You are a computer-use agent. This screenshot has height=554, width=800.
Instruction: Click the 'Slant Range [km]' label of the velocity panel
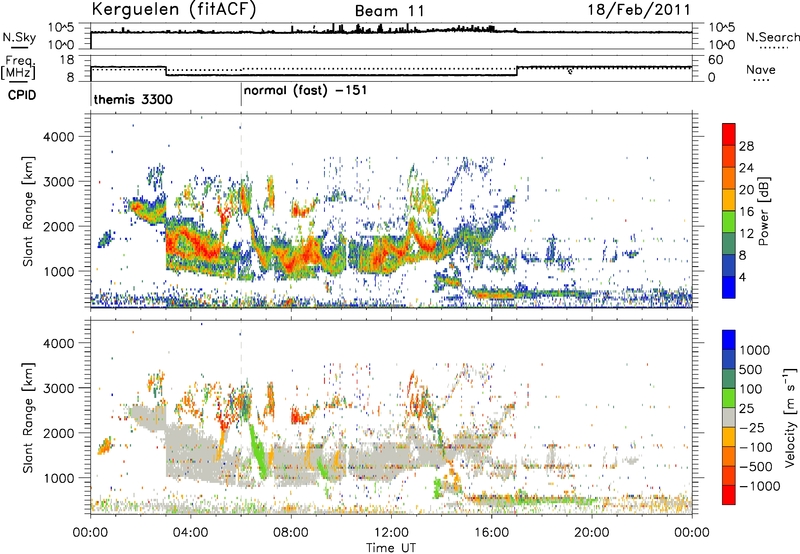[28, 417]
